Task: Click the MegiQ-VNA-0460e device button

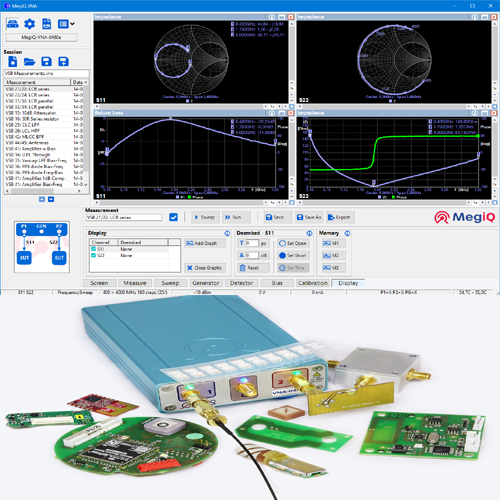Action: [x=41, y=37]
